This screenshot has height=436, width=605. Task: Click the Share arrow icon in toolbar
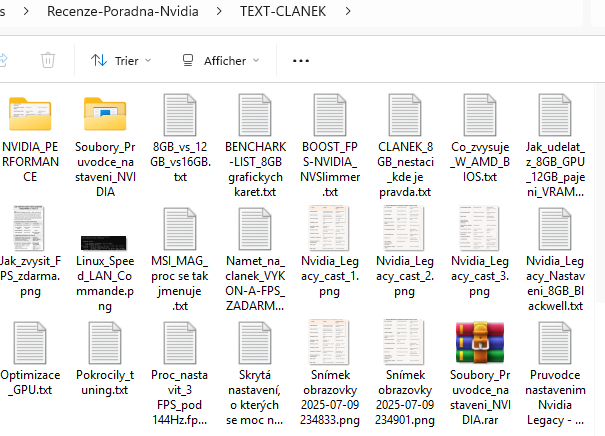tap(3, 60)
